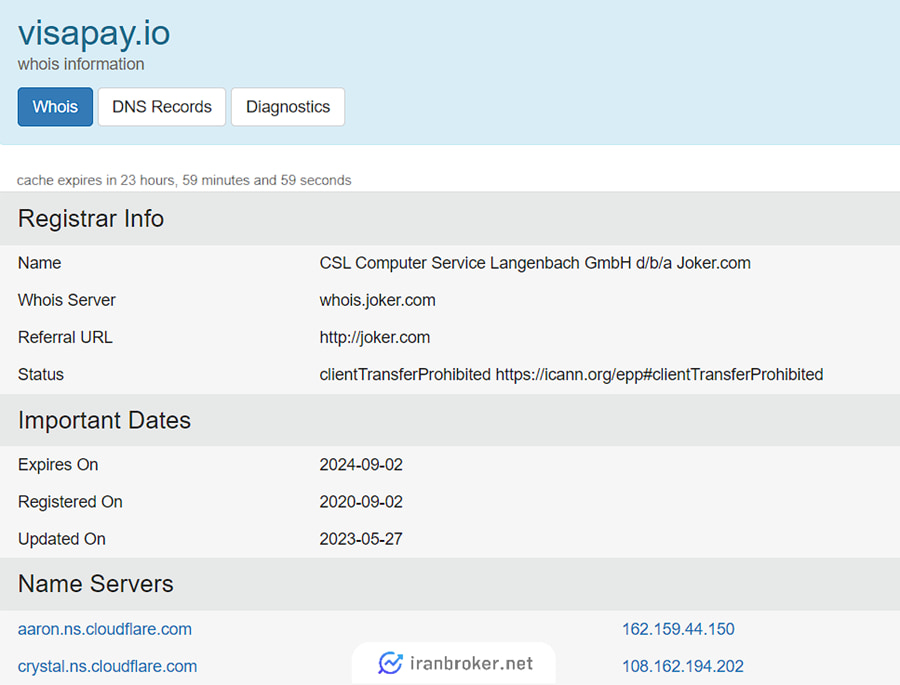Click the cache expires notice text
This screenshot has width=900, height=685.
[x=184, y=180]
